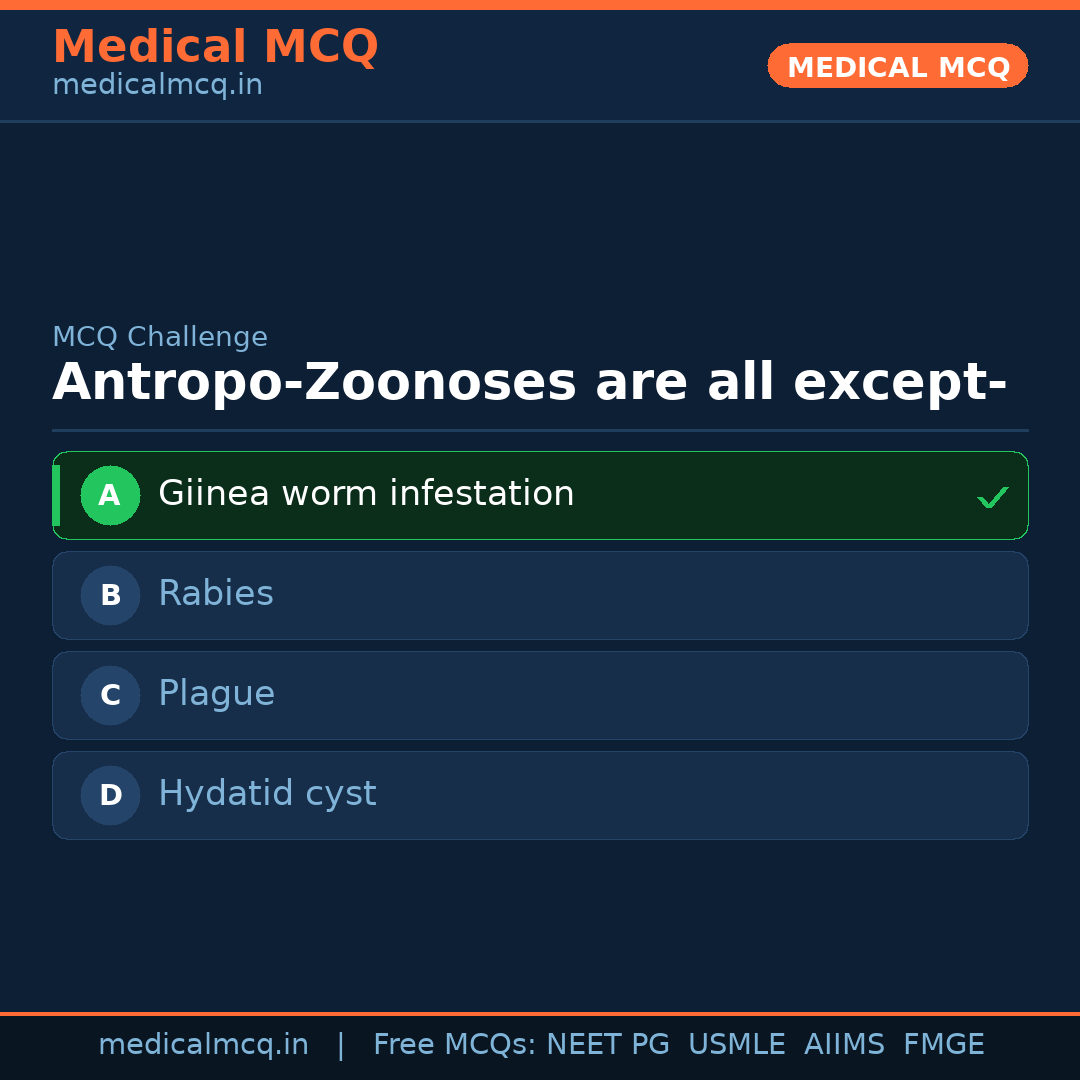Choose the Giinea worm infestation answer text

(x=366, y=494)
